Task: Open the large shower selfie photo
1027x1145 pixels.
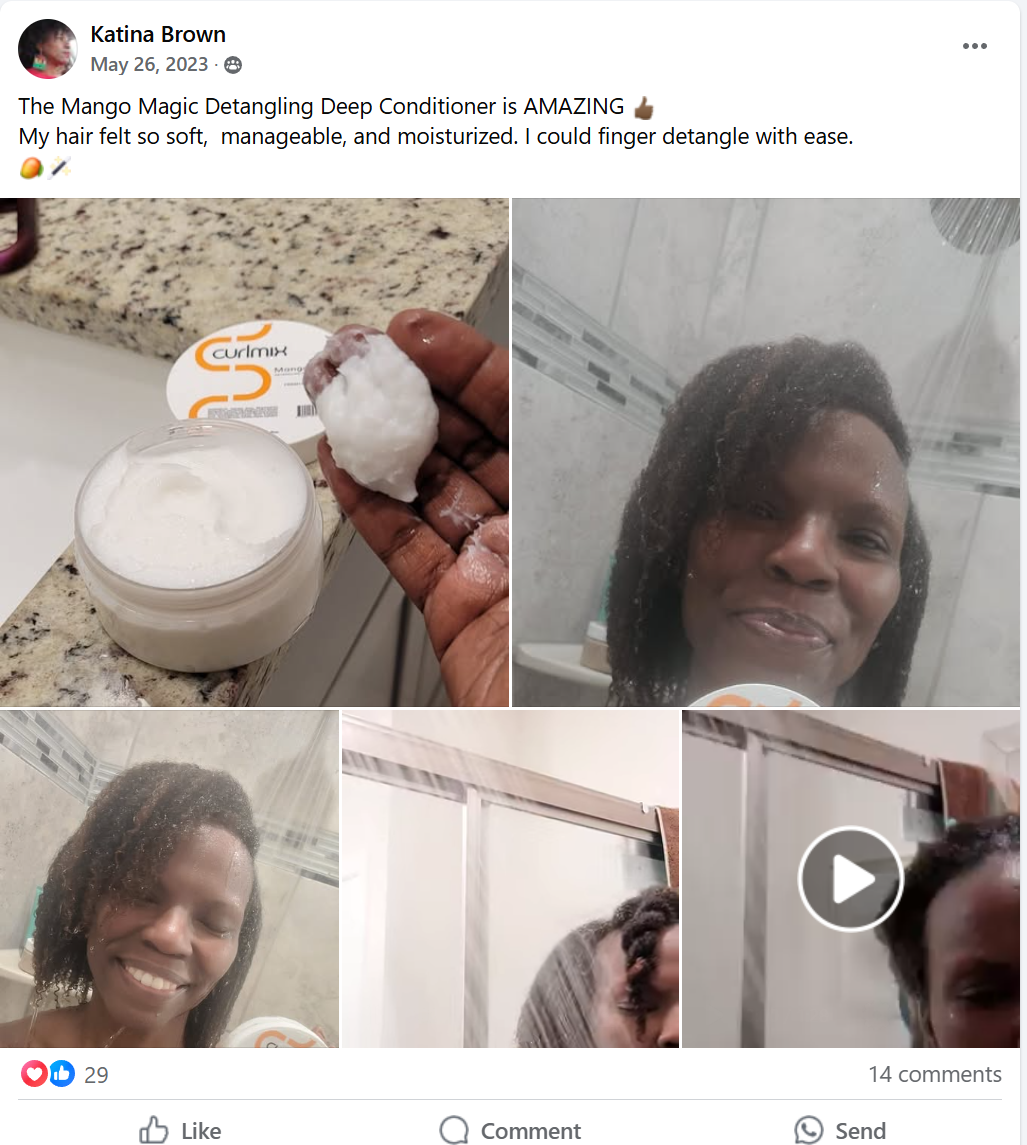Action: click(766, 452)
